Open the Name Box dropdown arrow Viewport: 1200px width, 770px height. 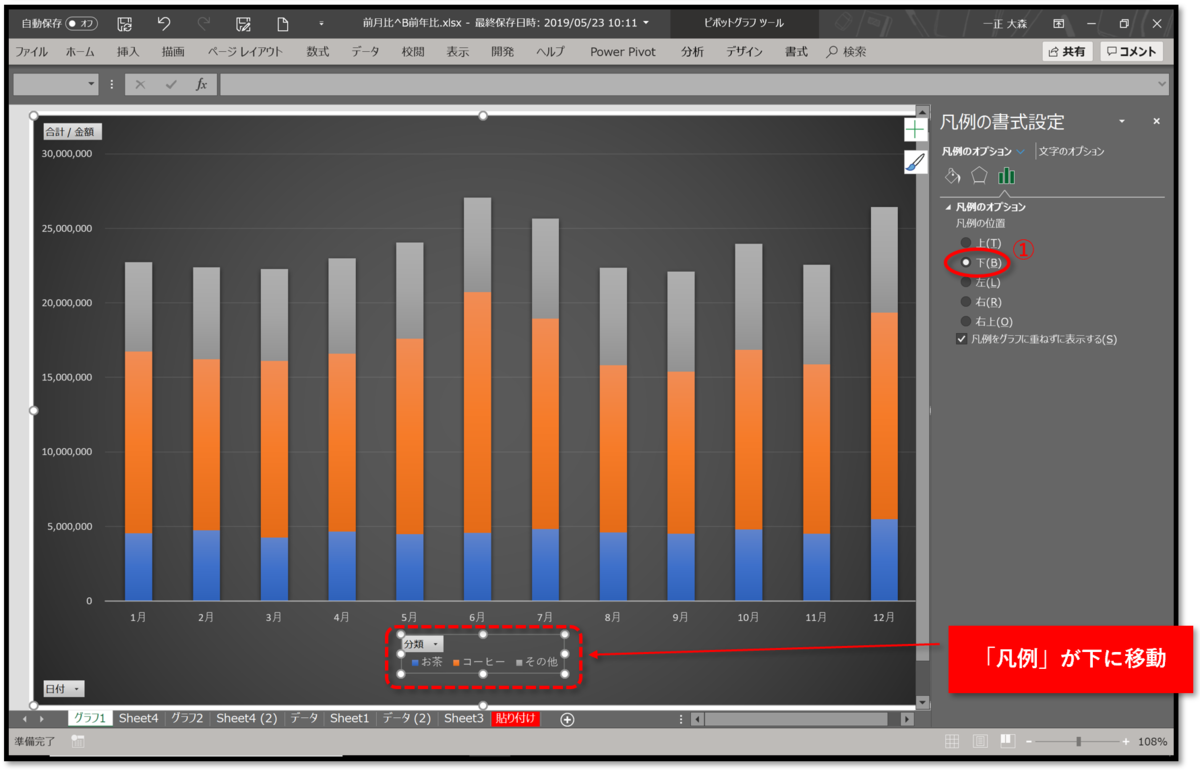tap(92, 85)
